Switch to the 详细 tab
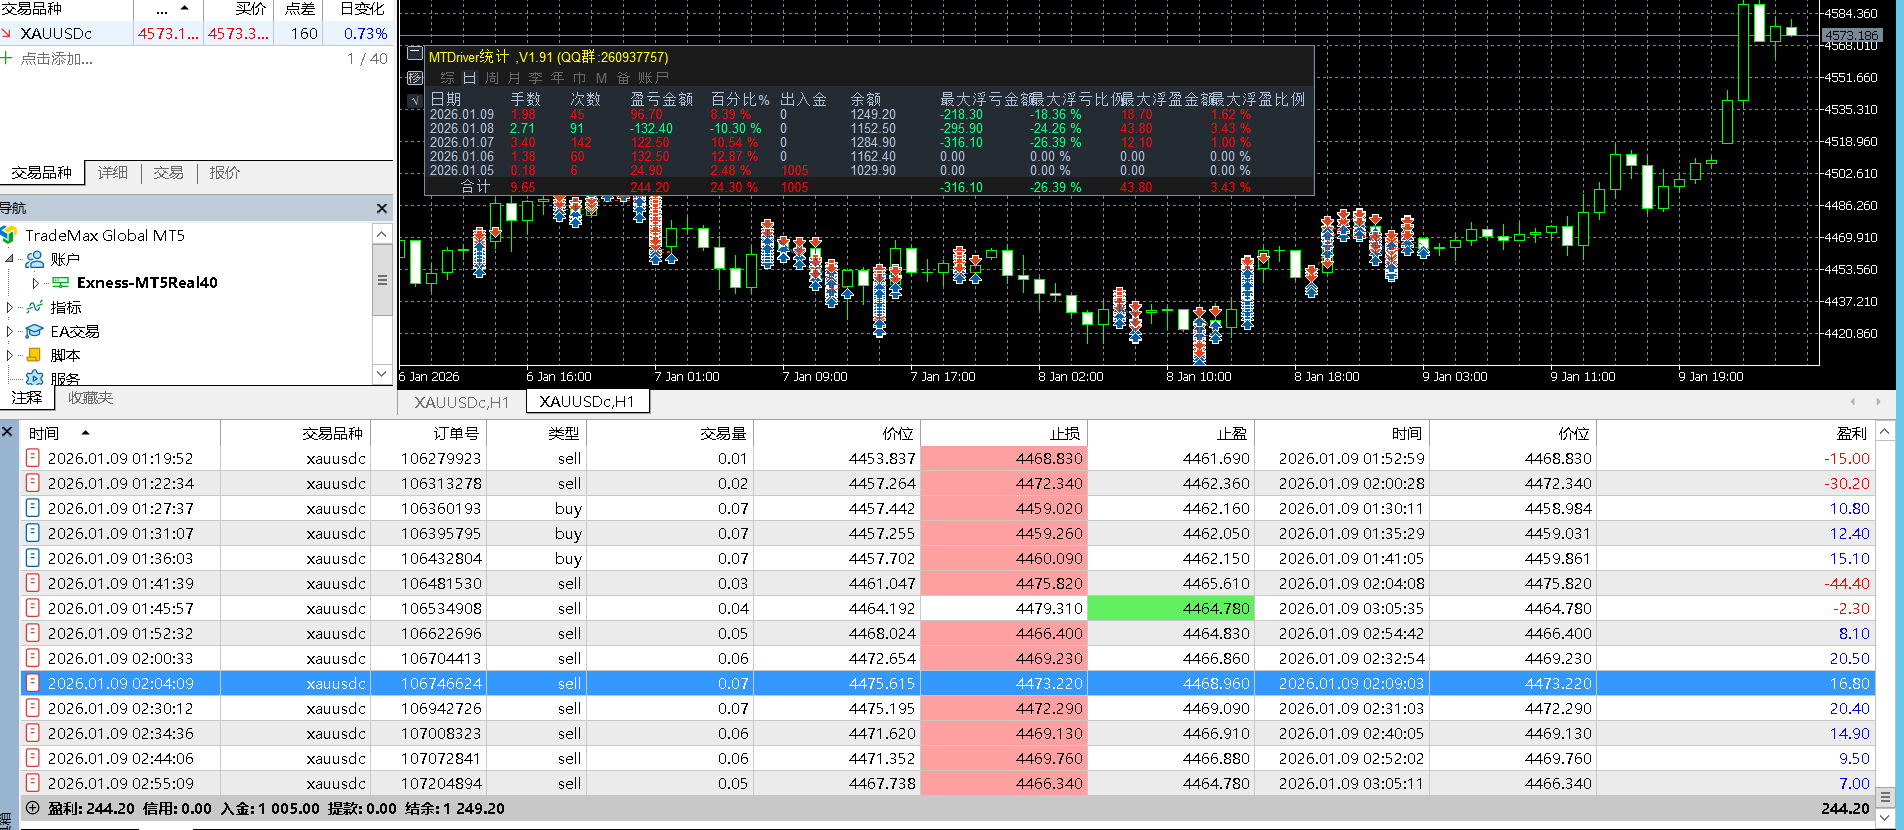This screenshot has width=1904, height=830. (113, 173)
